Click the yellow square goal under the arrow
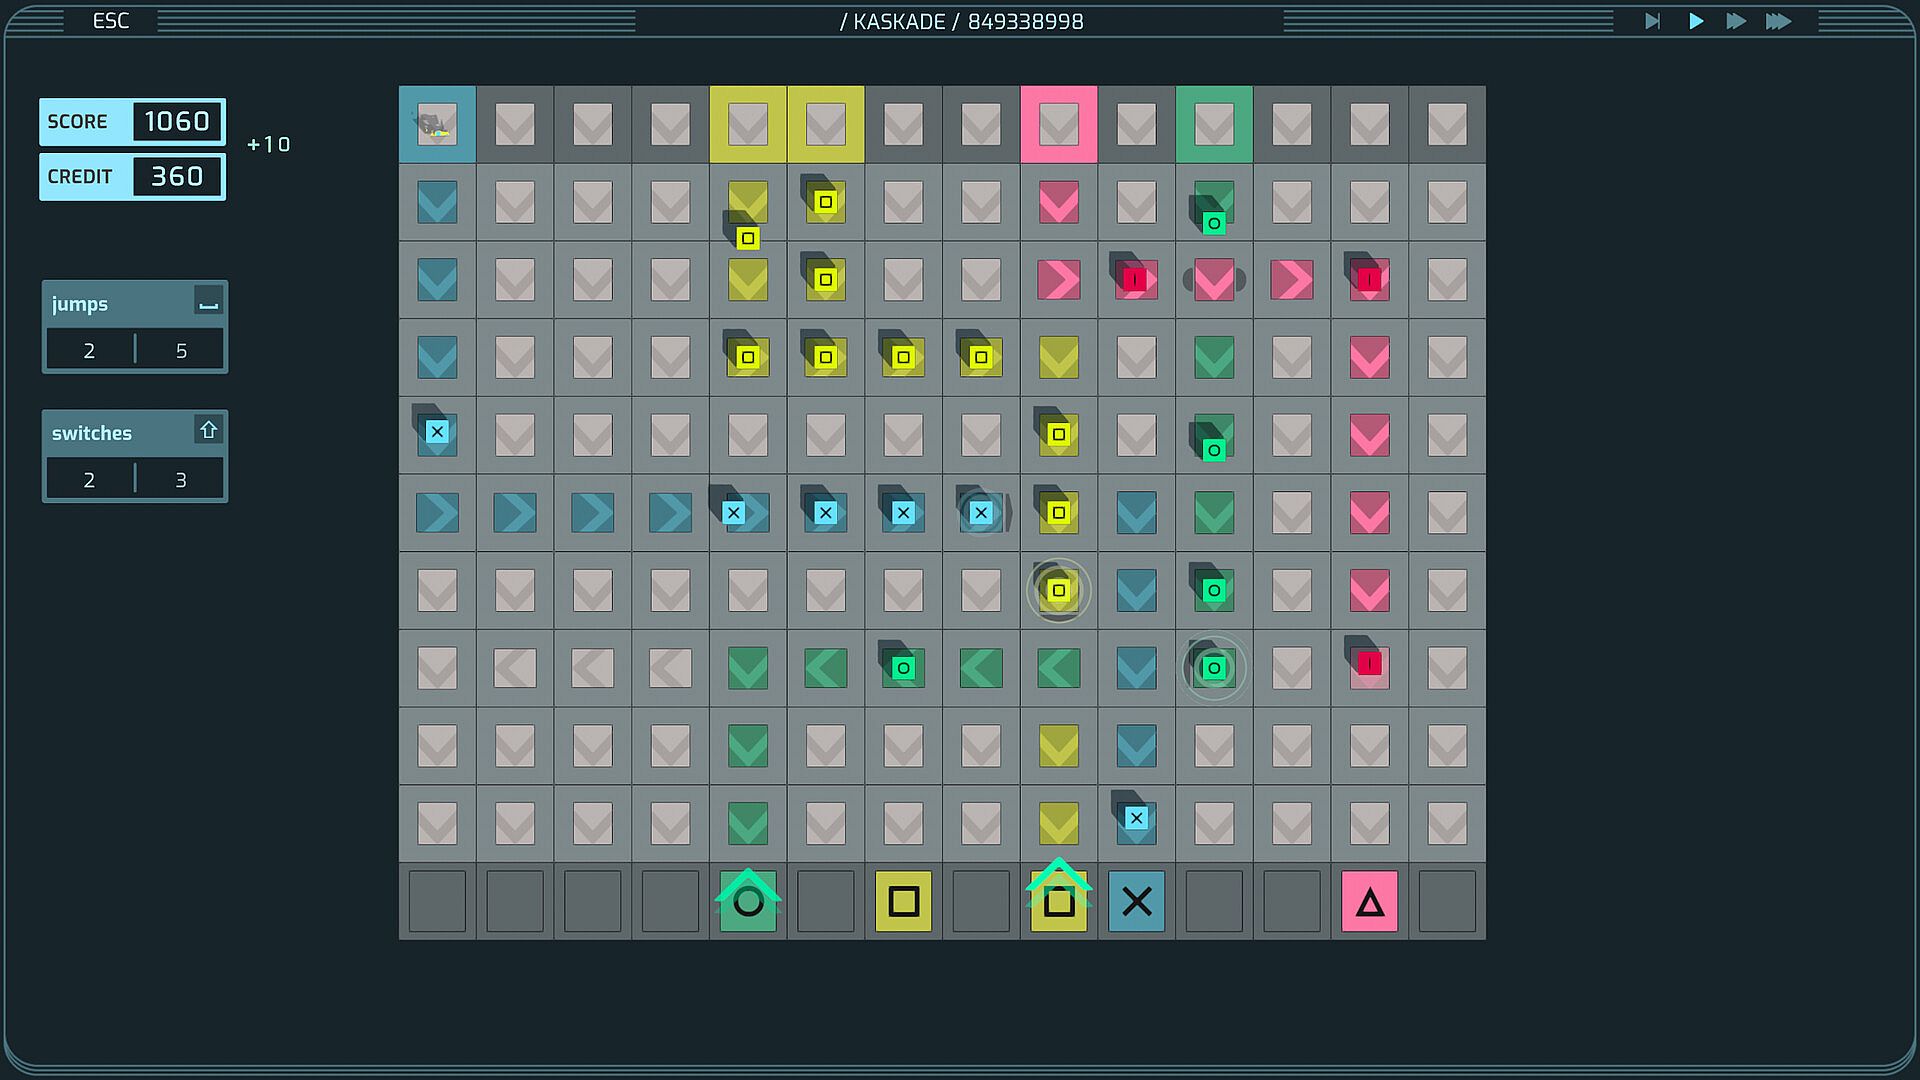Viewport: 1920px width, 1080px height. (x=1058, y=902)
